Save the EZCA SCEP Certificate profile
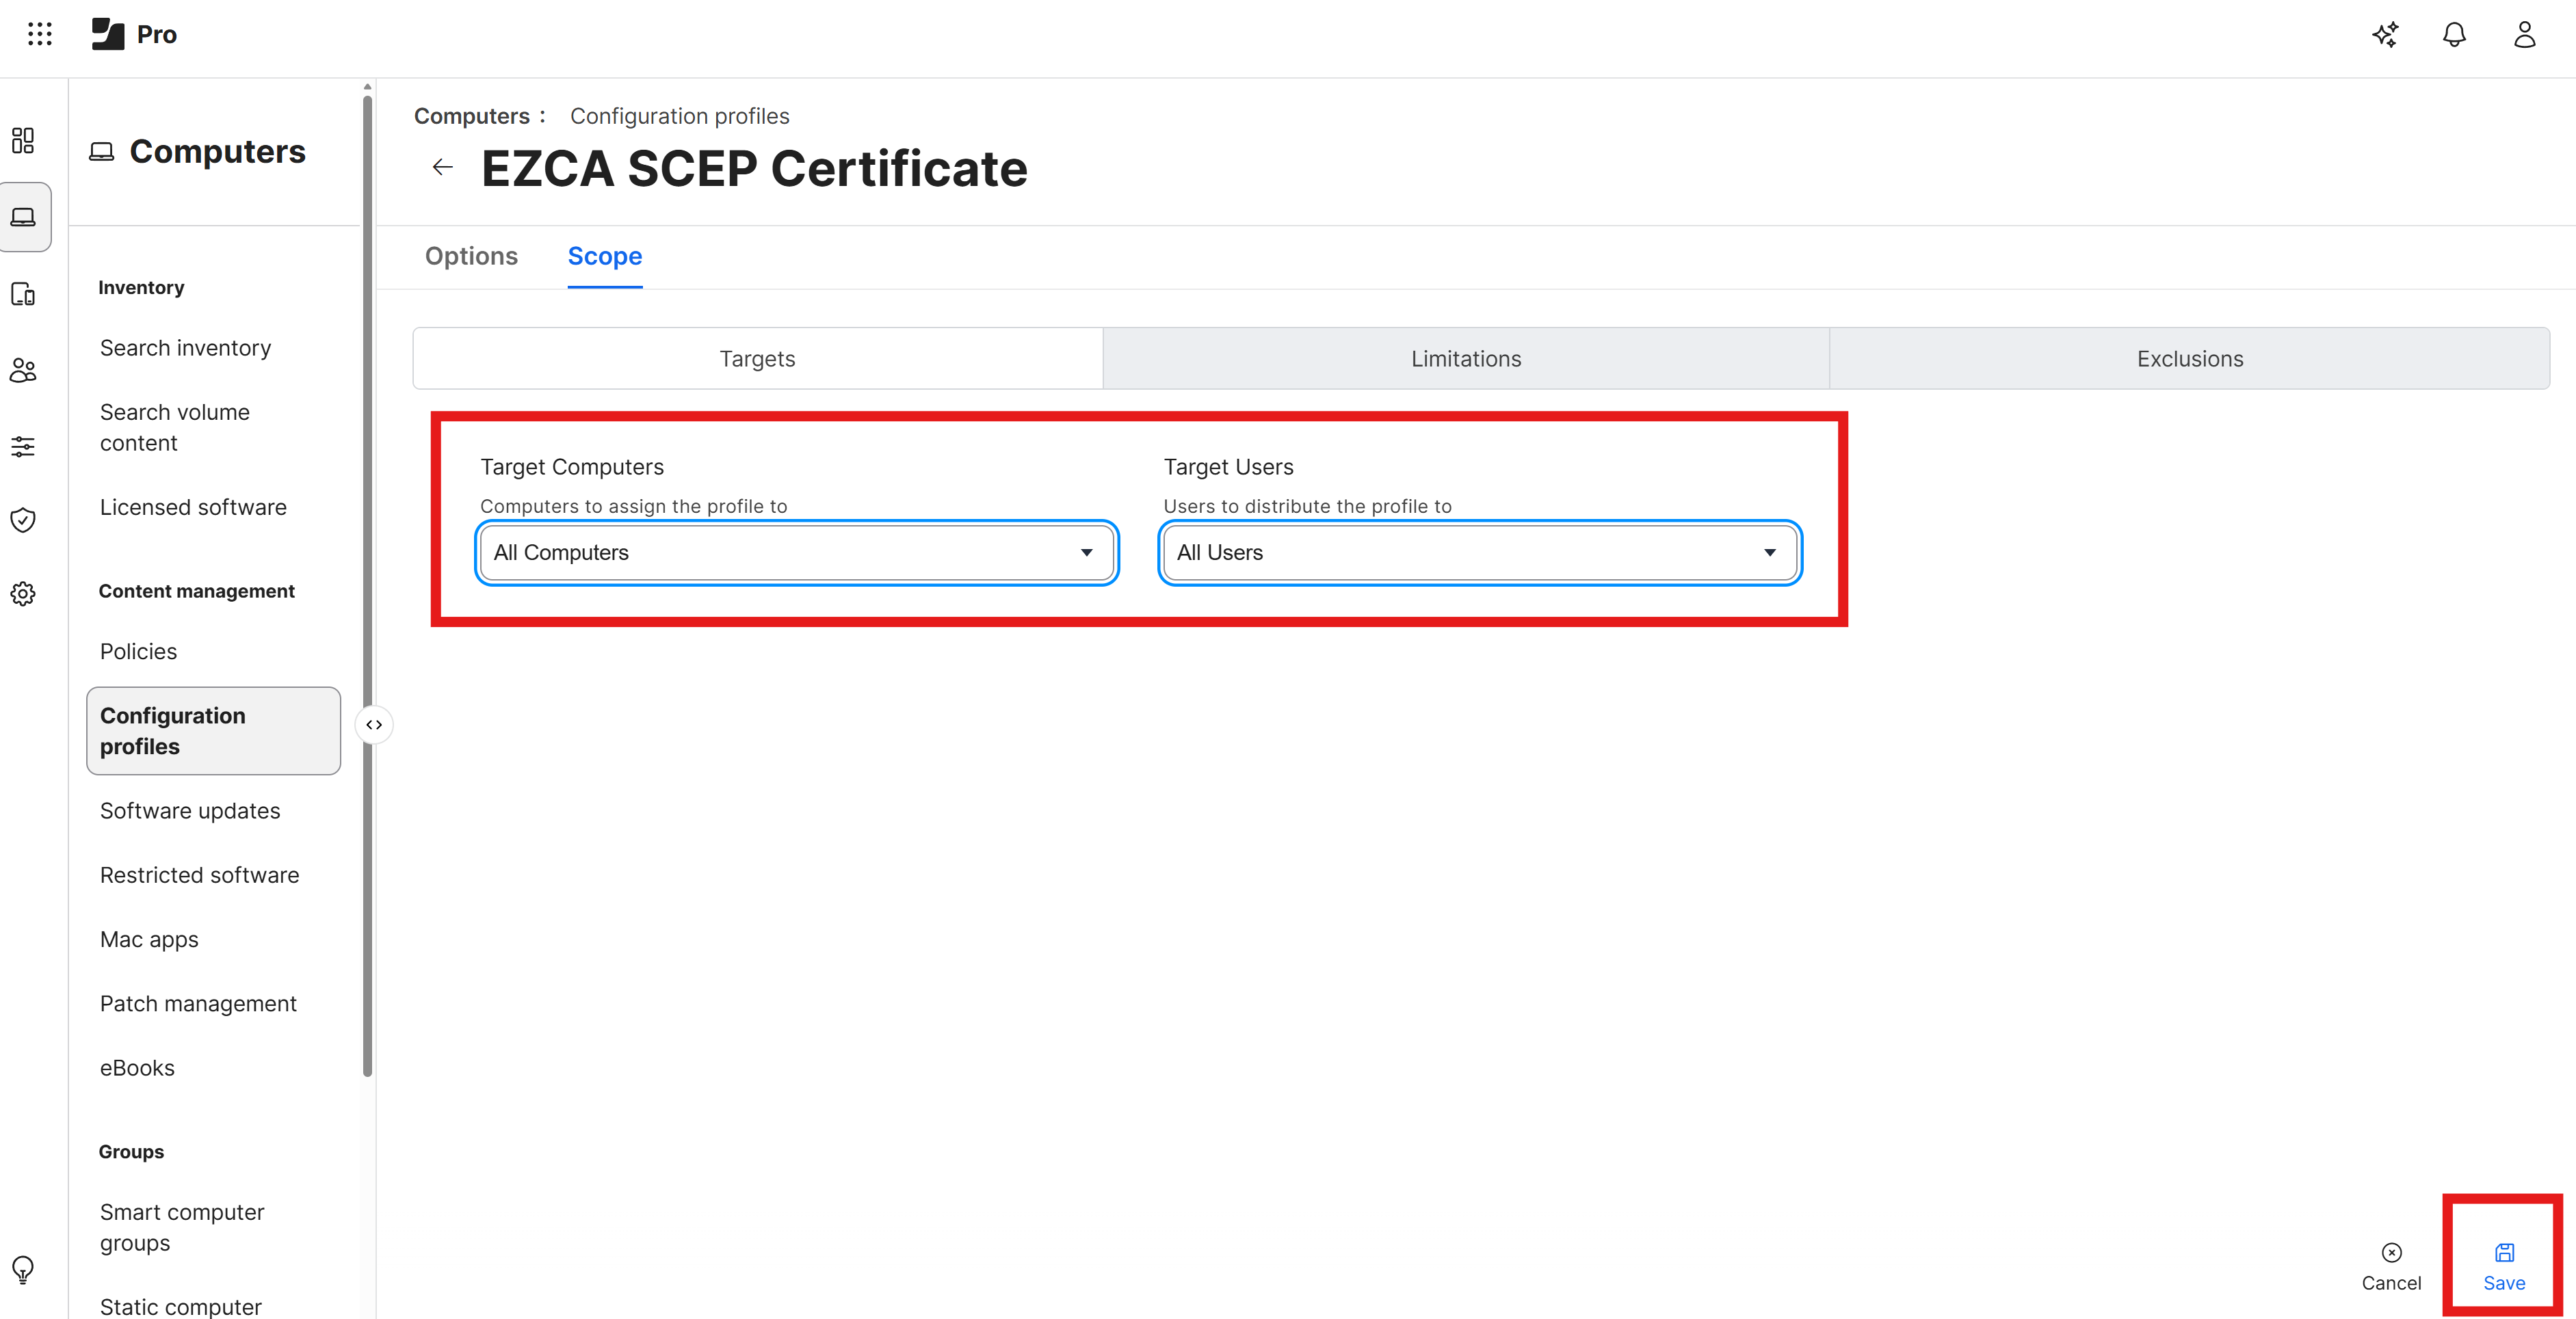Viewport: 2576px width, 1319px height. [x=2503, y=1266]
